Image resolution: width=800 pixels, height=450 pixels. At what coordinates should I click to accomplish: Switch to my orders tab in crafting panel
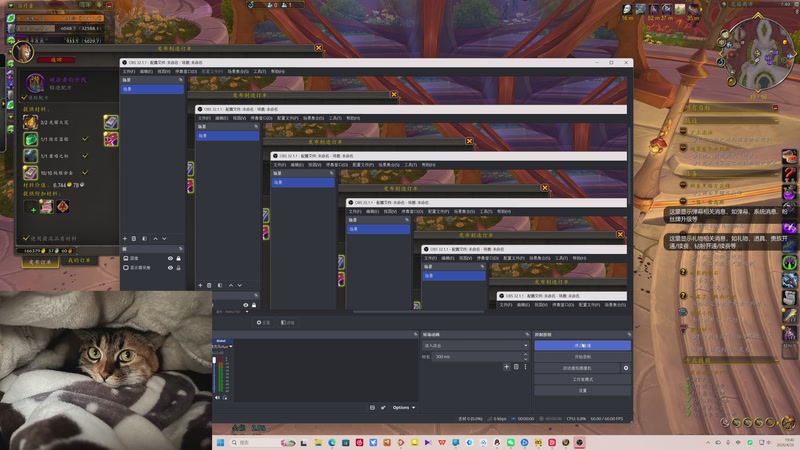[79, 260]
